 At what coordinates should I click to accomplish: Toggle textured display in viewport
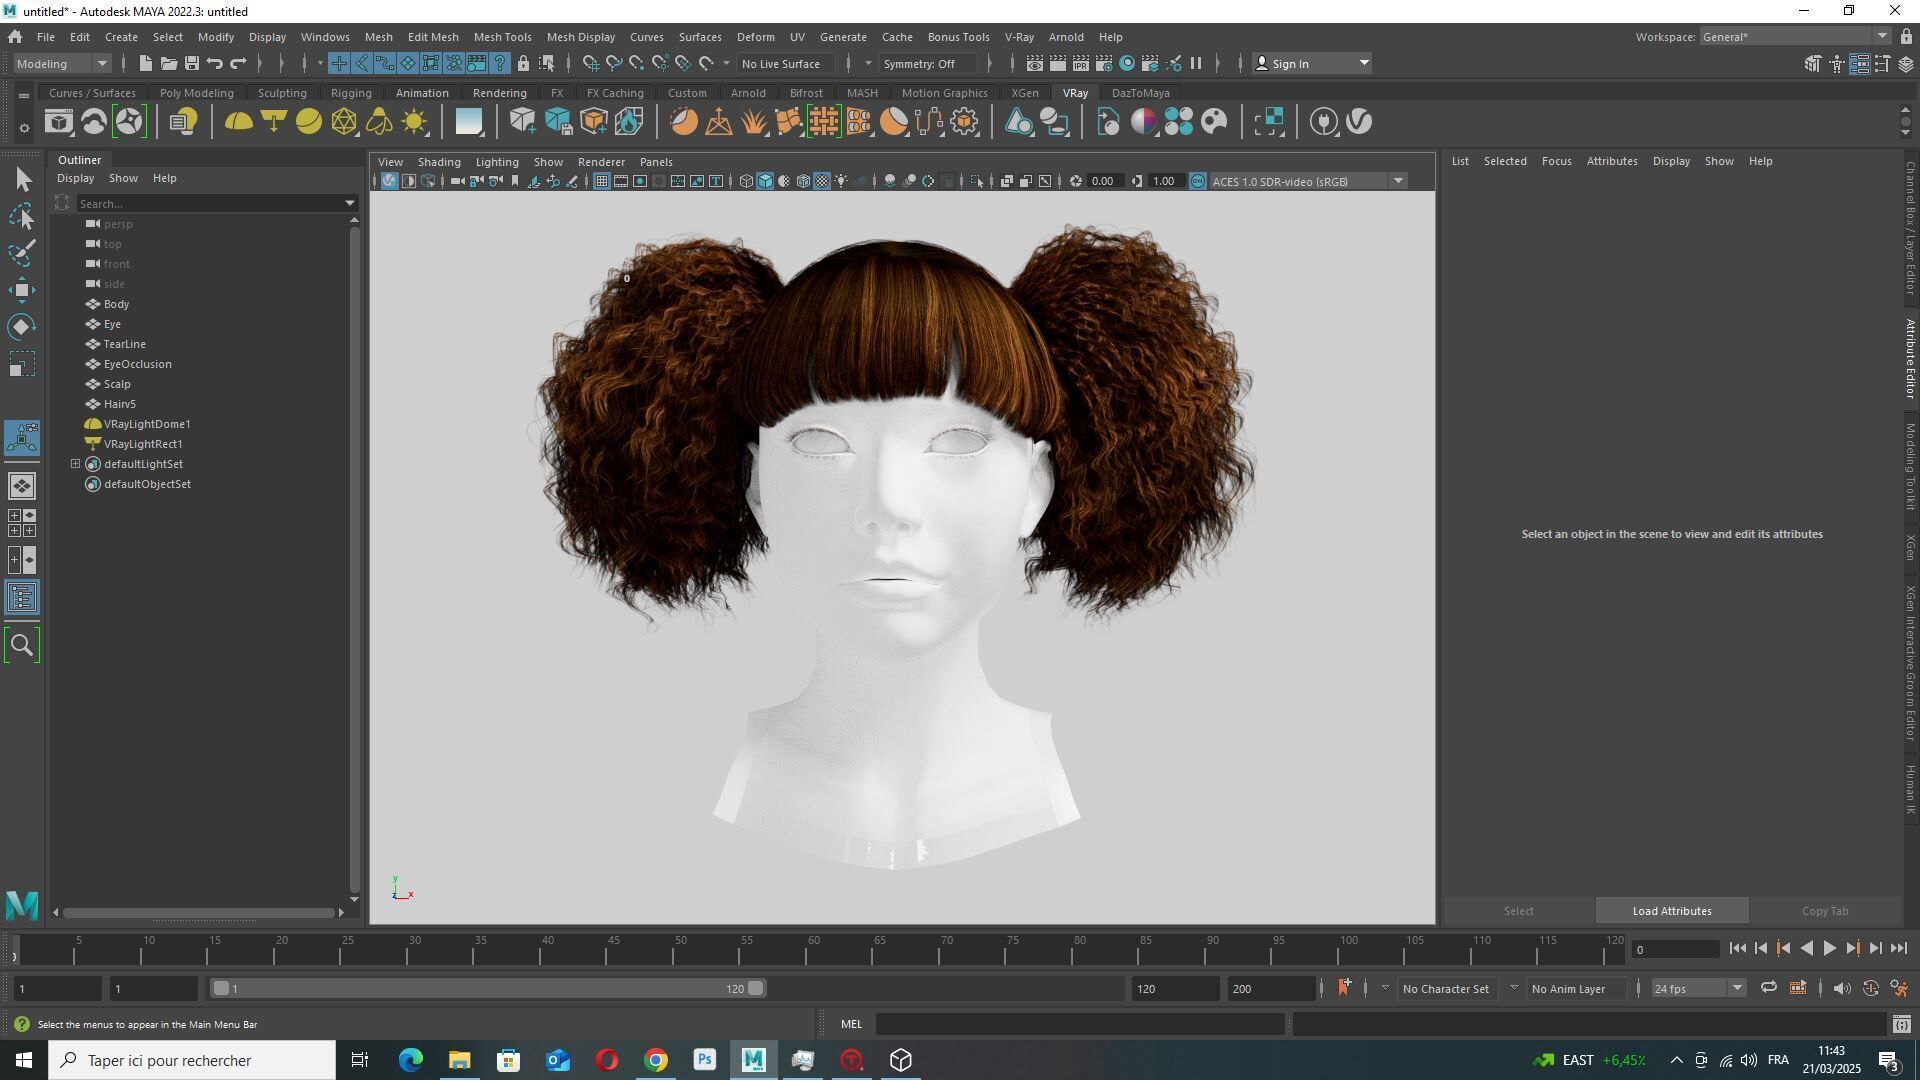(x=822, y=181)
